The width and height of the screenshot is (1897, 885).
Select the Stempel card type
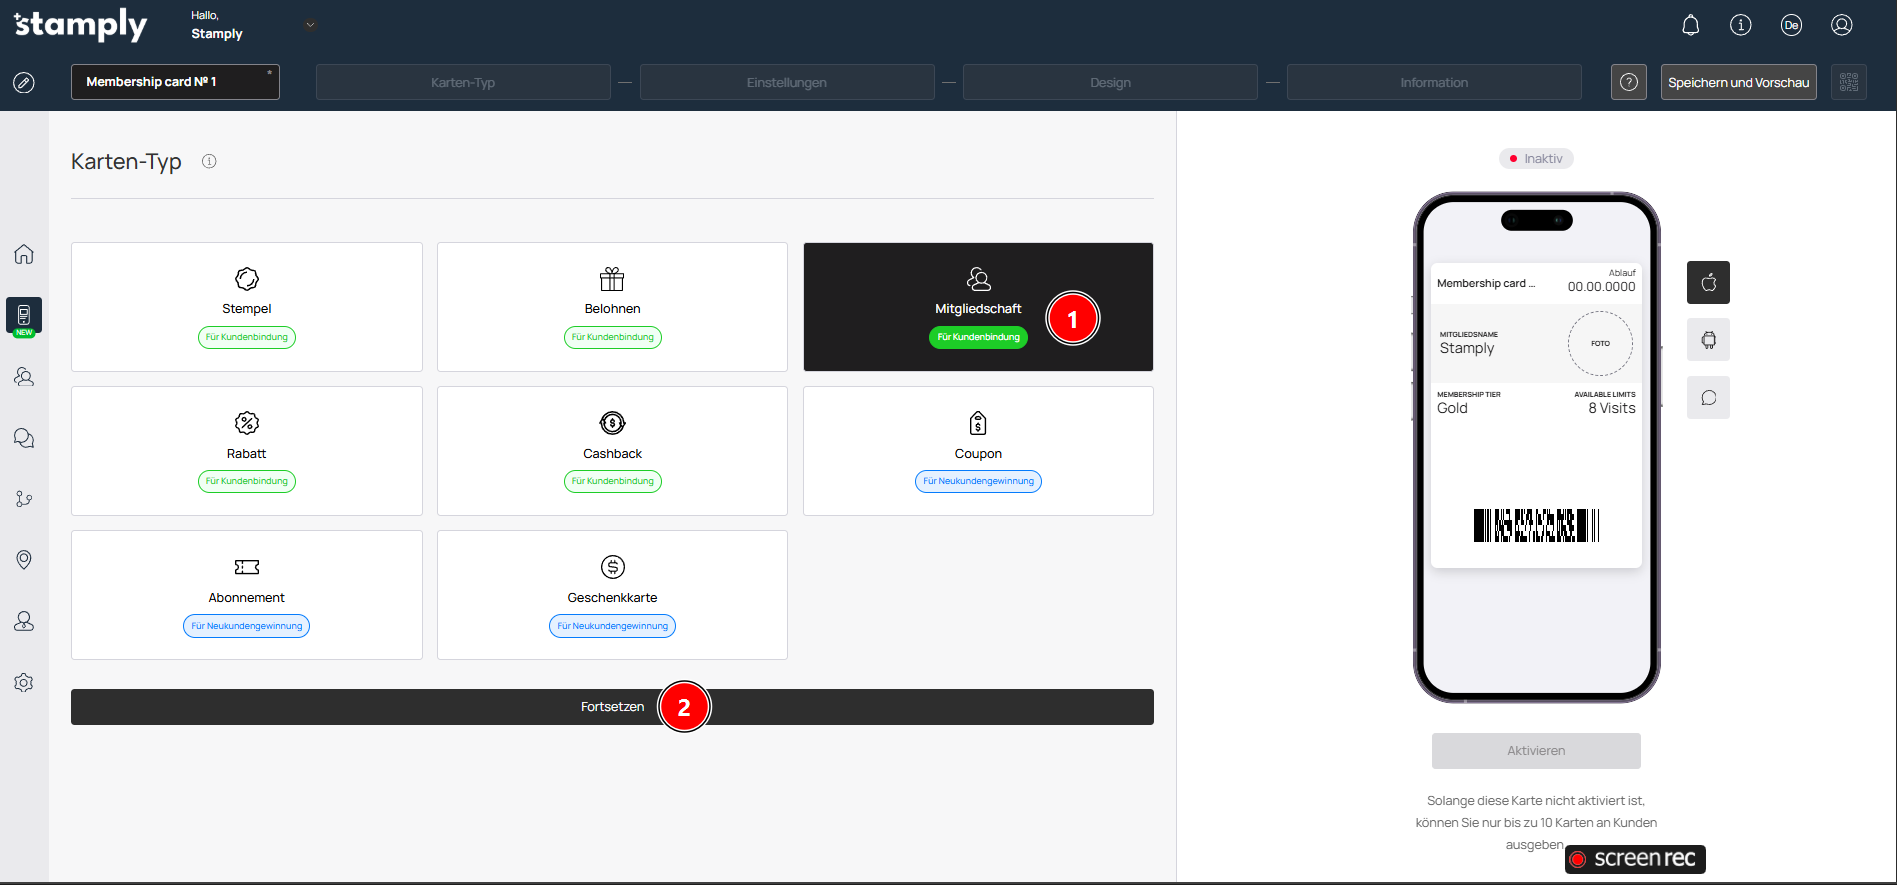click(247, 307)
